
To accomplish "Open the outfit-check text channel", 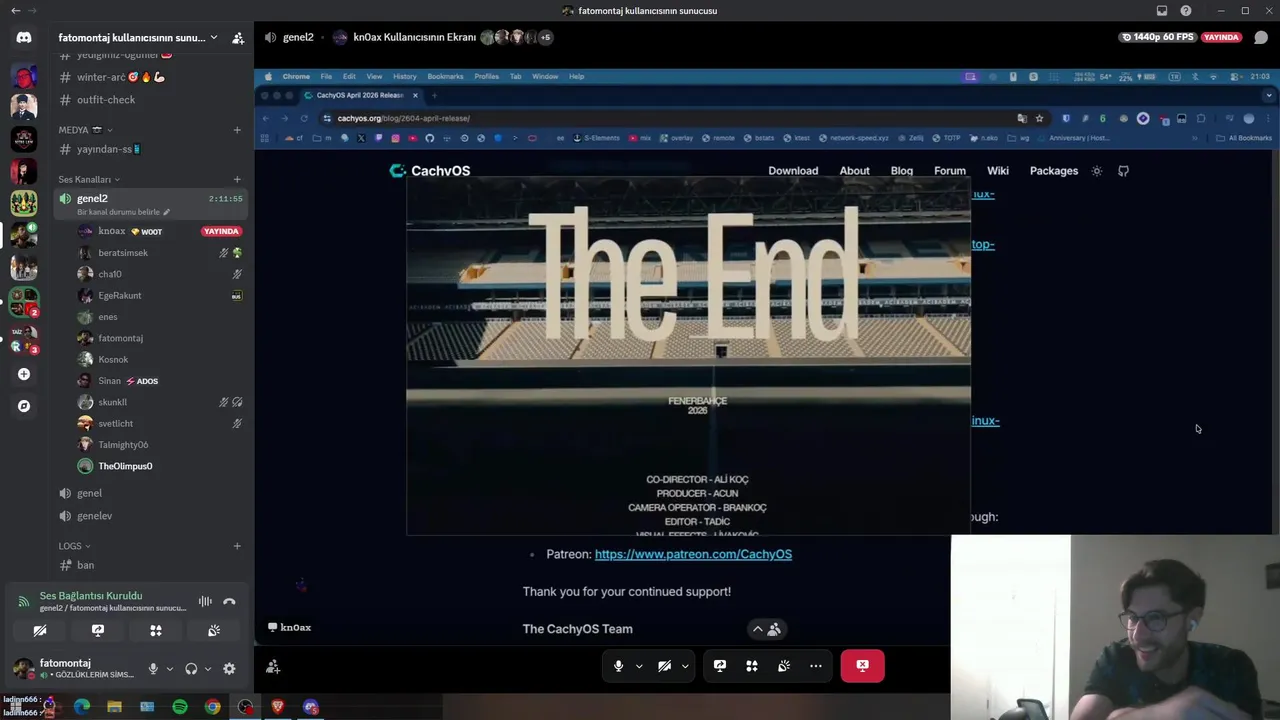I will (x=150, y=100).
